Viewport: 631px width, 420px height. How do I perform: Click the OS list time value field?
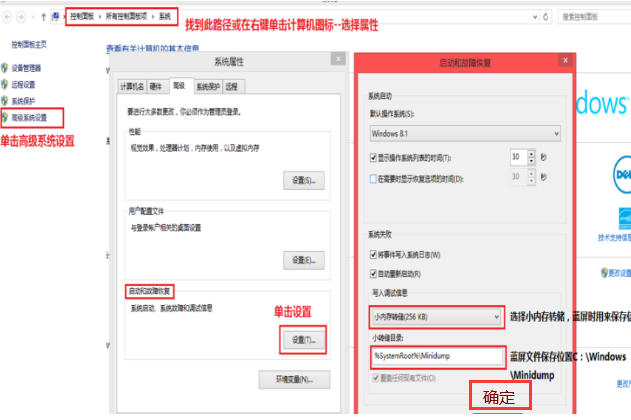tap(518, 157)
